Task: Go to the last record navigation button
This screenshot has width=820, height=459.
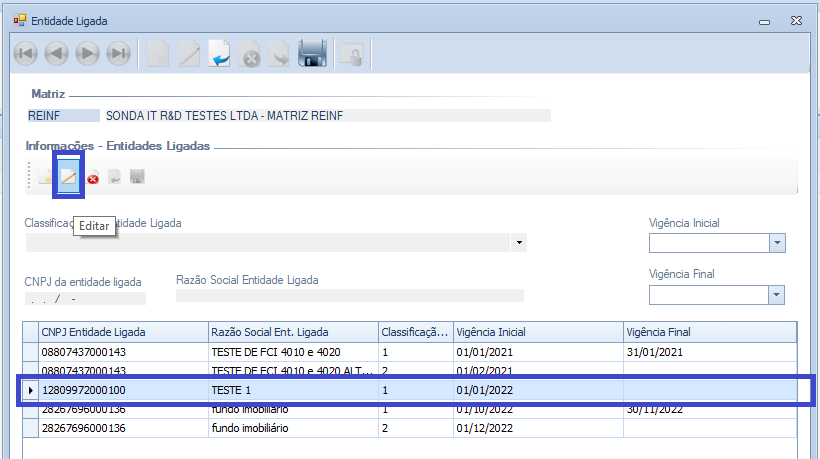Action: pyautogui.click(x=119, y=54)
